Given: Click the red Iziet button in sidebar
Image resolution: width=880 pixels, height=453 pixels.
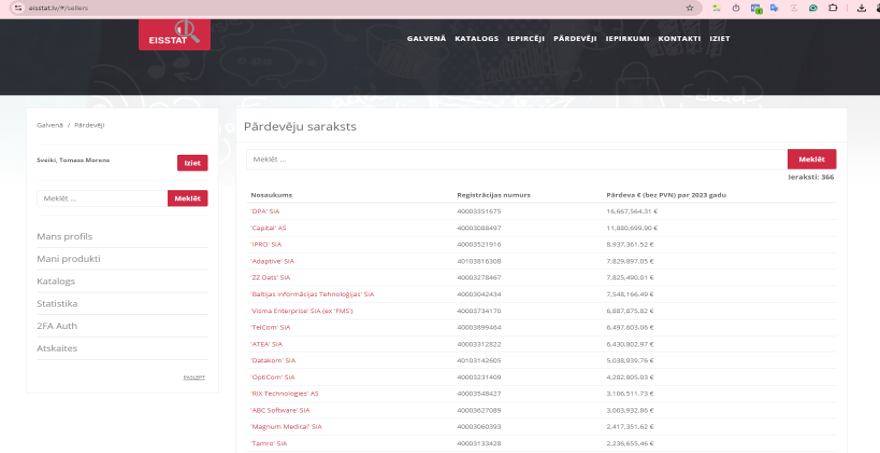Looking at the screenshot, I should pyautogui.click(x=192, y=163).
